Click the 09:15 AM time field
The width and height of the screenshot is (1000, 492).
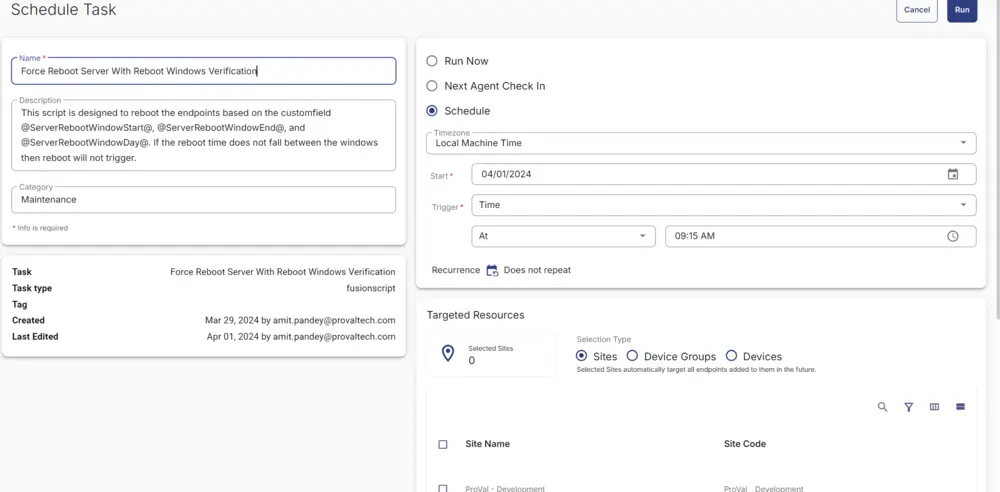coord(821,236)
